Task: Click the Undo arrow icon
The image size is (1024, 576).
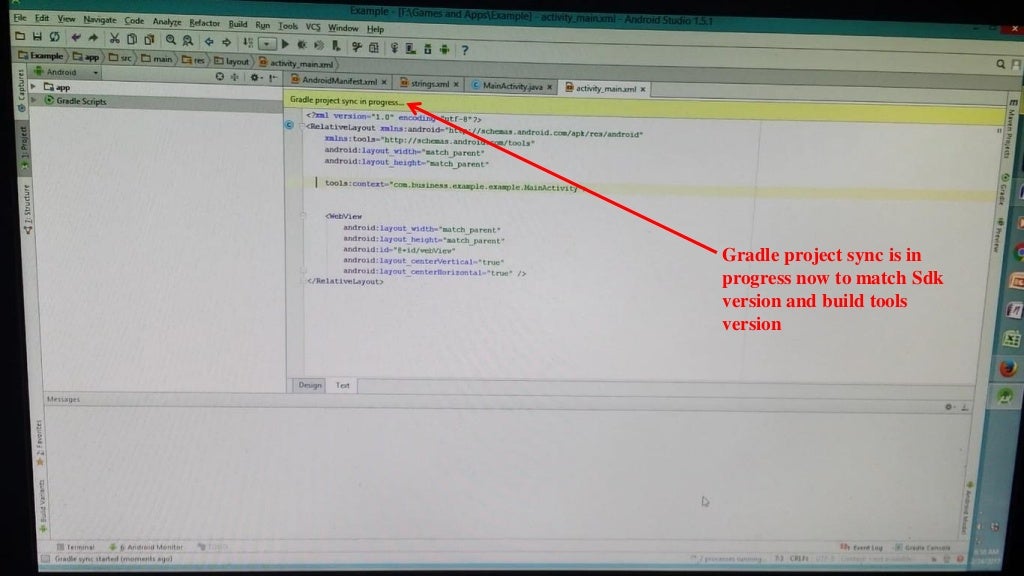Action: tap(76, 38)
